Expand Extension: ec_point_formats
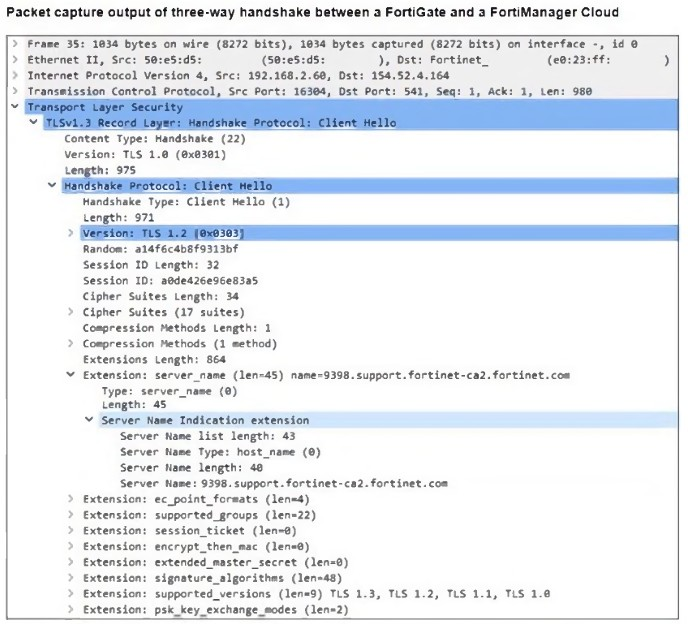 click(x=71, y=499)
